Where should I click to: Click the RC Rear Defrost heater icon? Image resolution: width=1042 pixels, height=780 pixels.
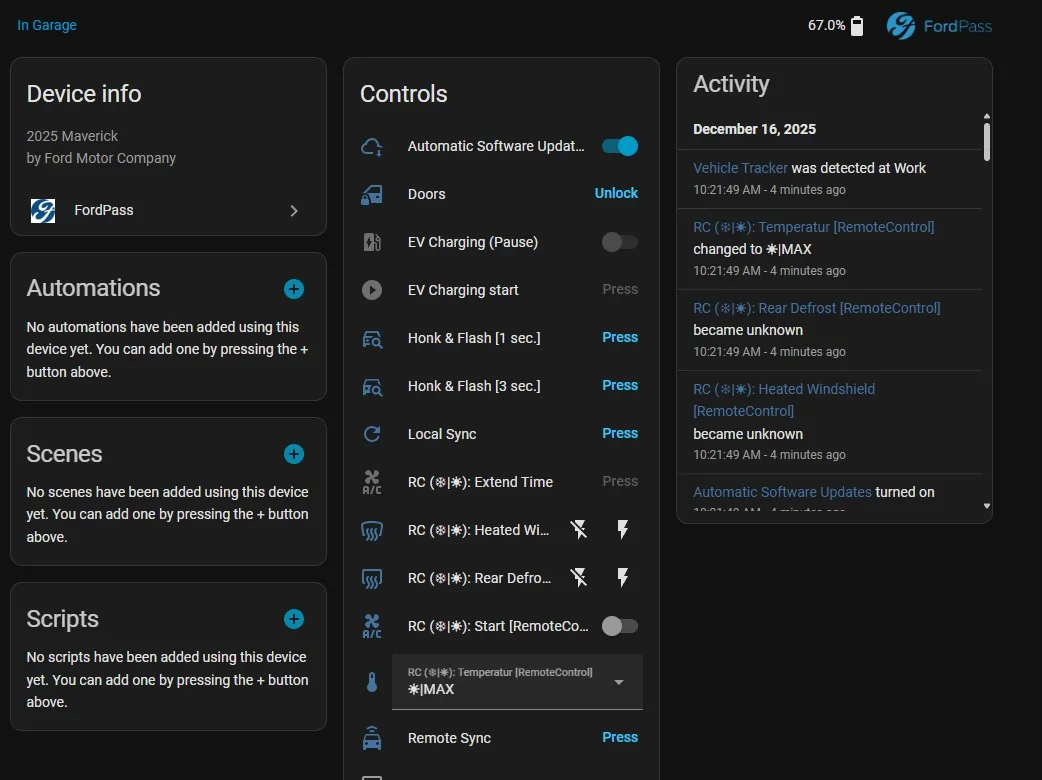tap(371, 578)
